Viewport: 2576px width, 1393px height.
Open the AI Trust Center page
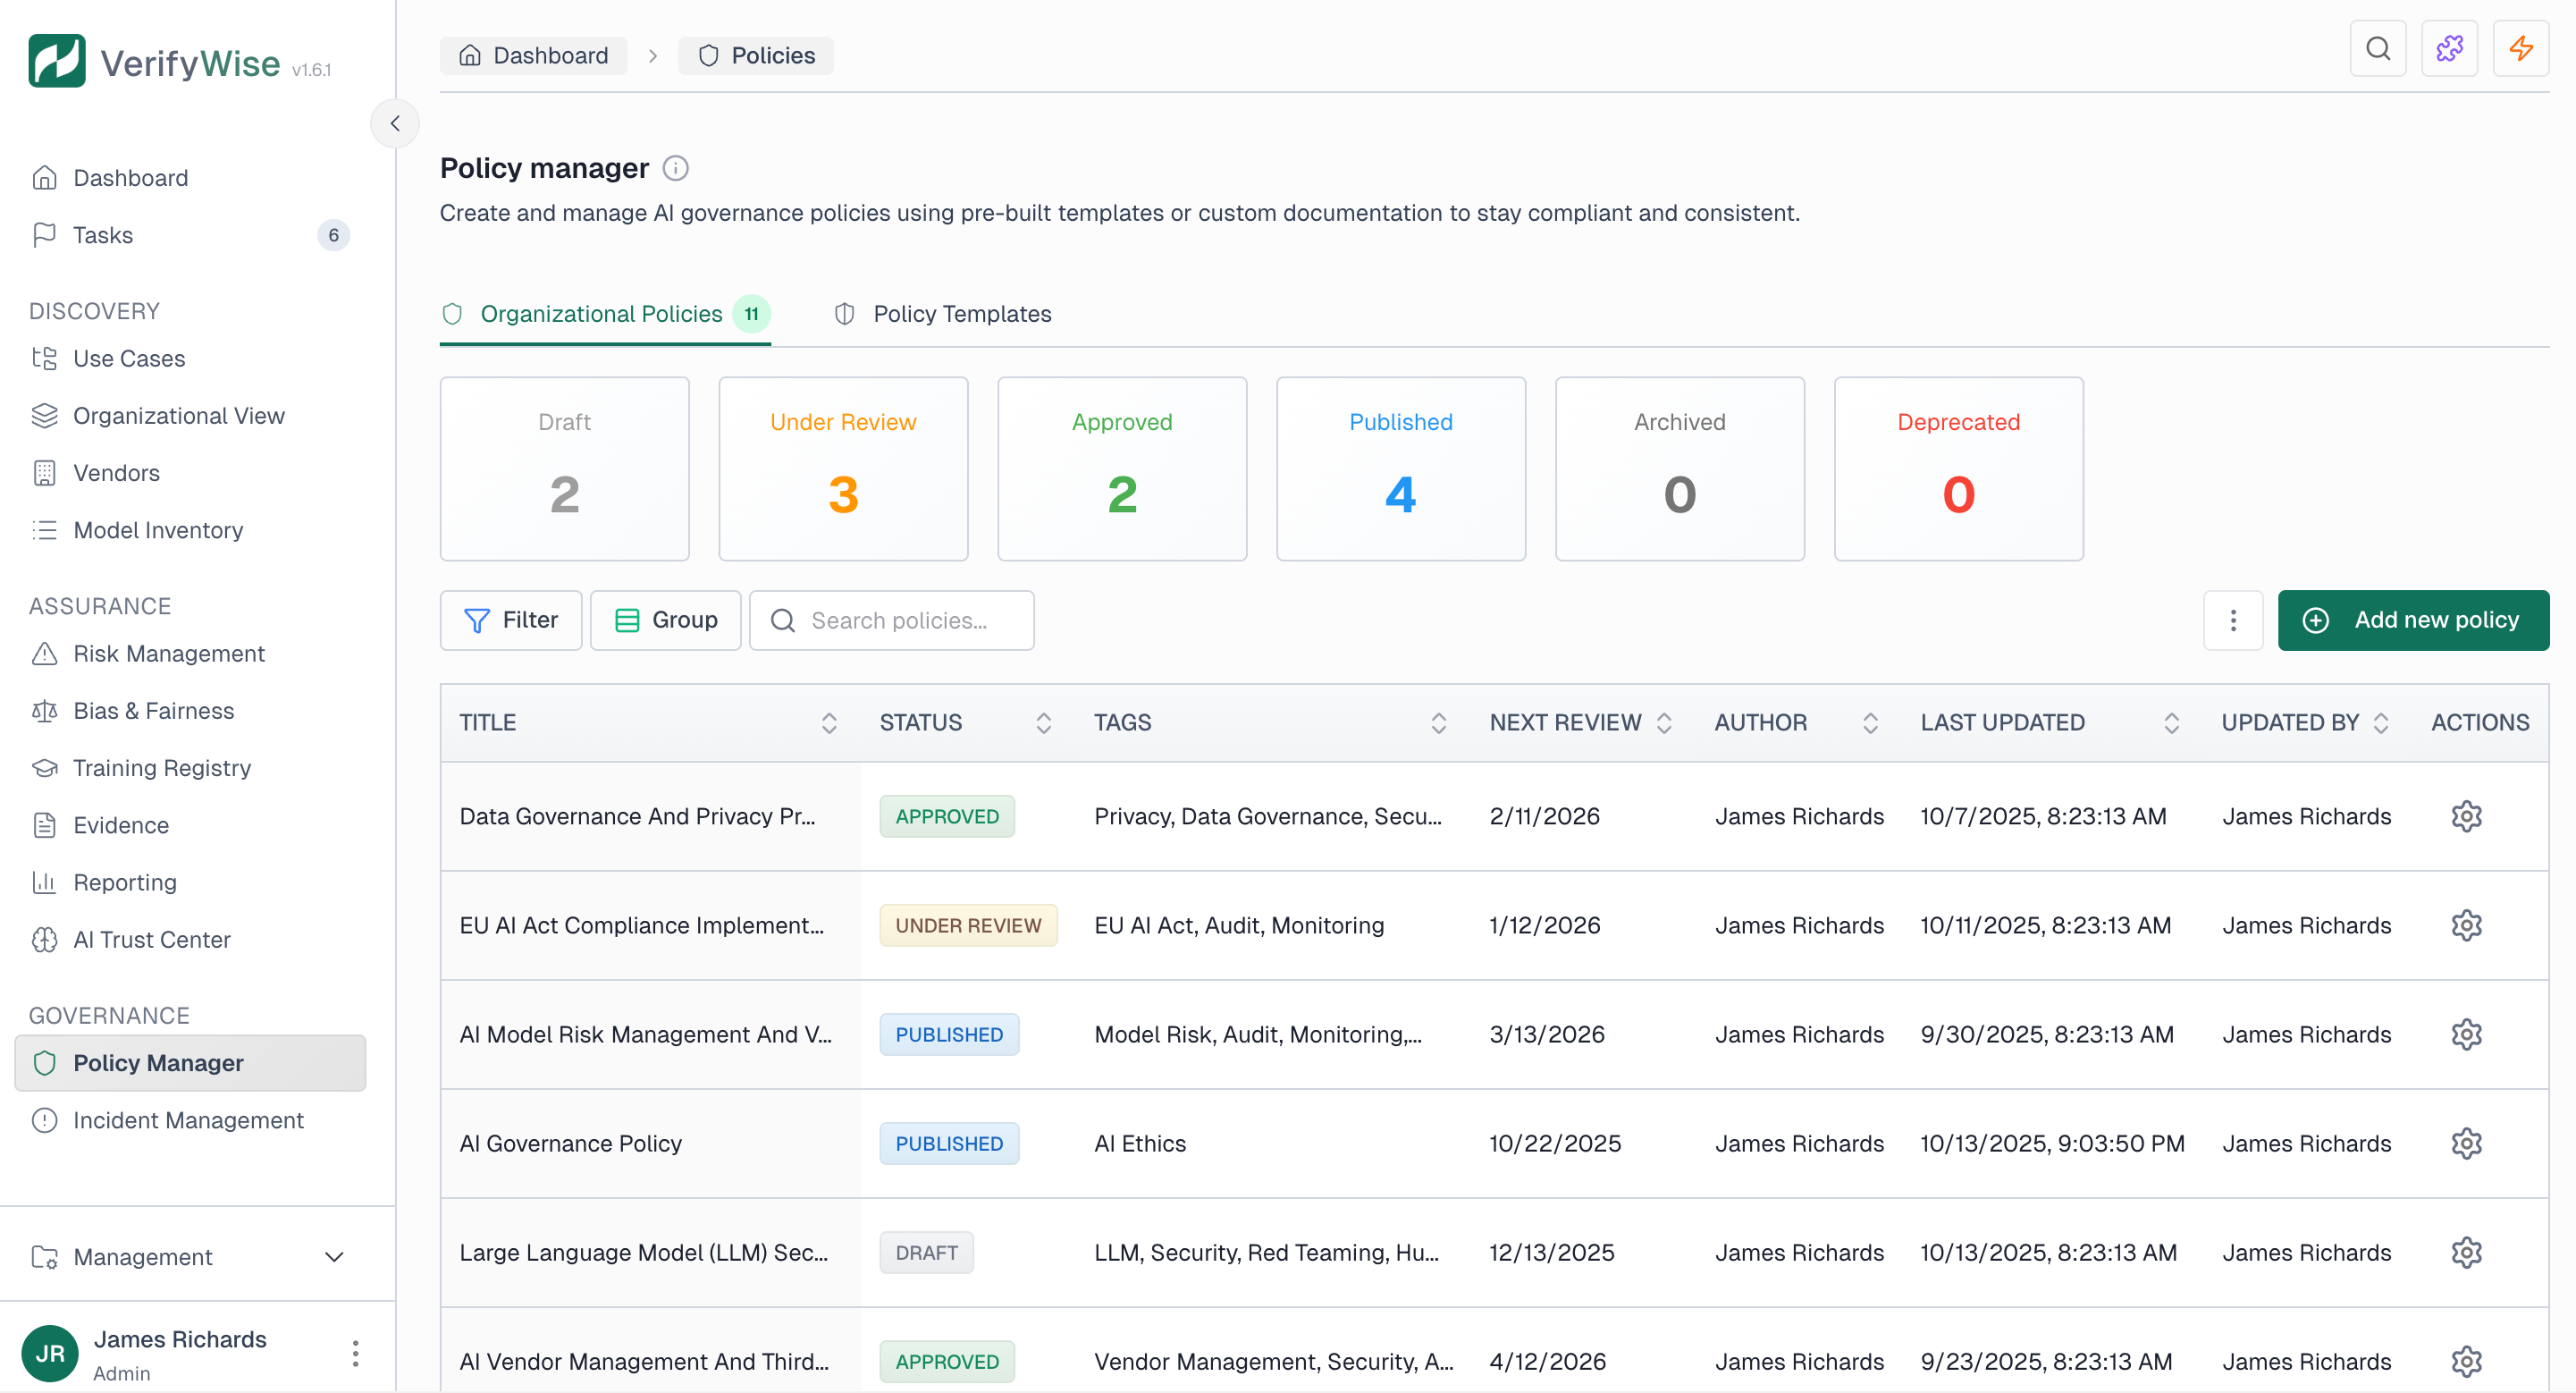tap(151, 939)
